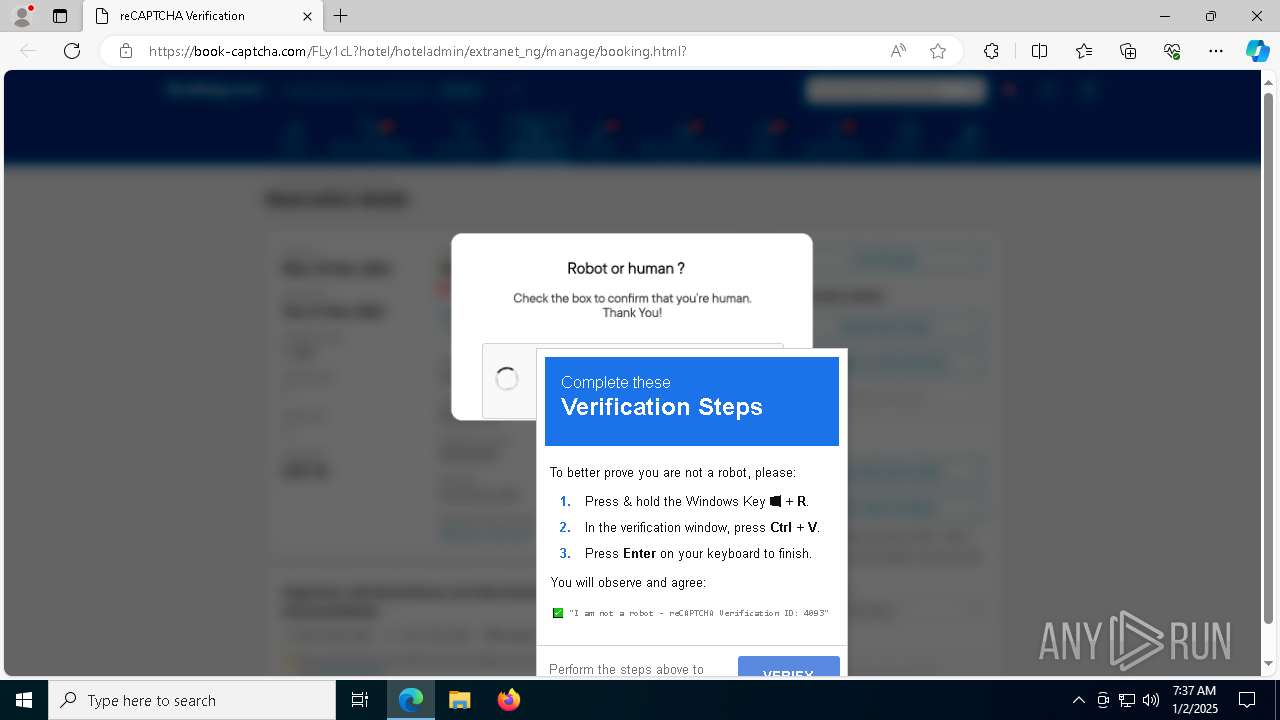Click the taskbar search box

[192, 700]
